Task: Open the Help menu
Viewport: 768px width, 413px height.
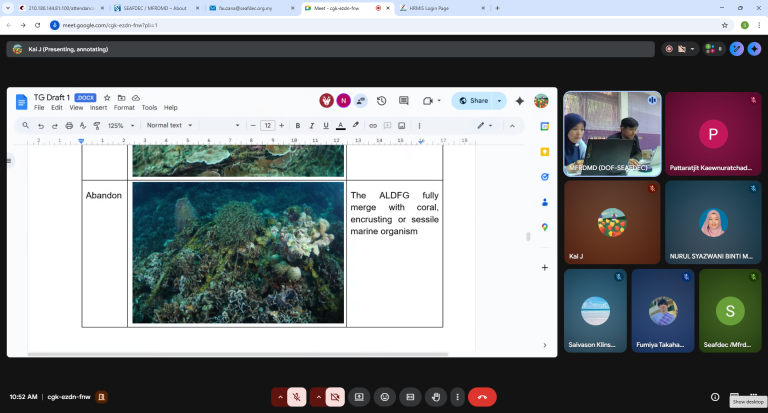Action: coord(170,108)
